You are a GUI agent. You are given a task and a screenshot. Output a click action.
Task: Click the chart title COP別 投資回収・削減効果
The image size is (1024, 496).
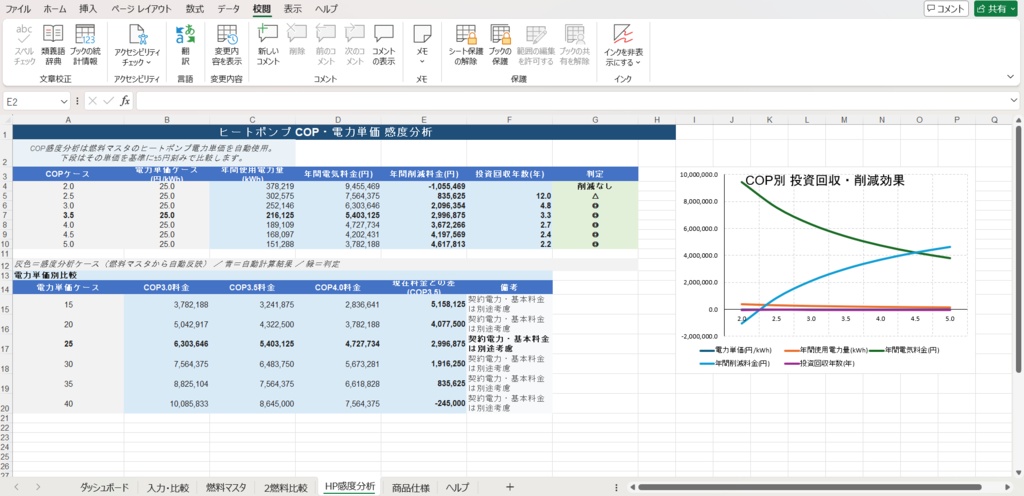click(824, 181)
